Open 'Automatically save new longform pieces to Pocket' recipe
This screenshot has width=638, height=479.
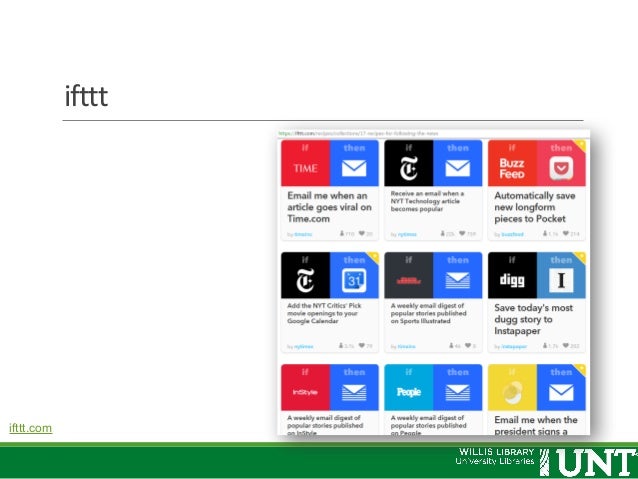pyautogui.click(x=535, y=207)
